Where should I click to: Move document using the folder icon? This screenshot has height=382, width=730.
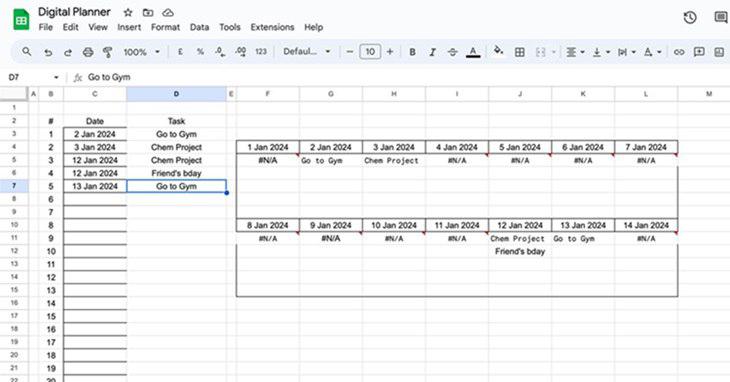click(148, 13)
